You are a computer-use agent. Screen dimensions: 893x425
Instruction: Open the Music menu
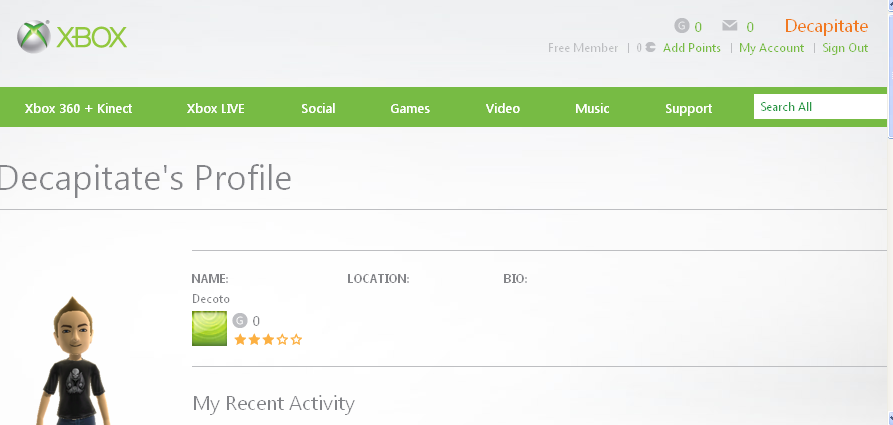click(x=592, y=108)
